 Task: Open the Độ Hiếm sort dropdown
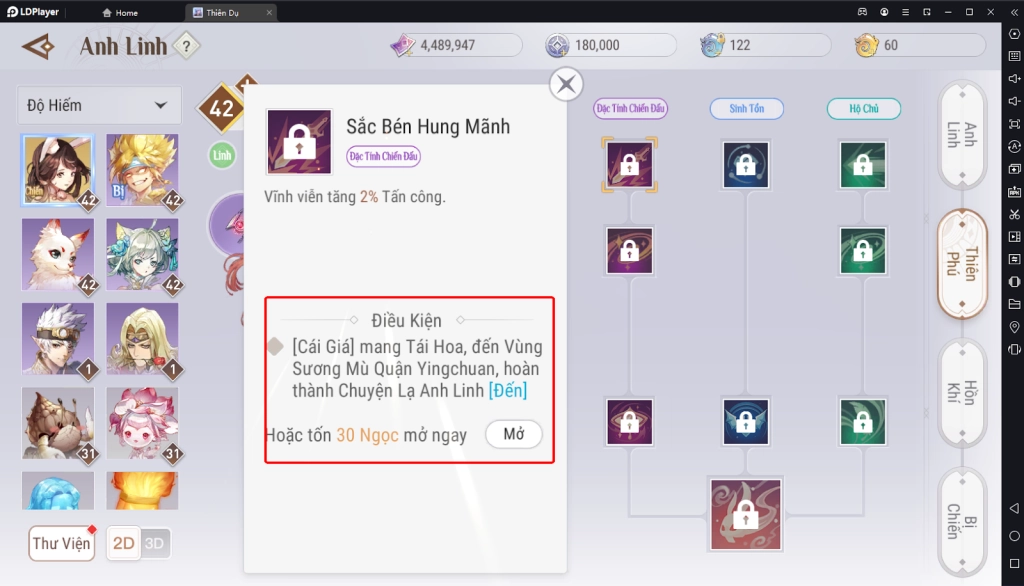[99, 105]
